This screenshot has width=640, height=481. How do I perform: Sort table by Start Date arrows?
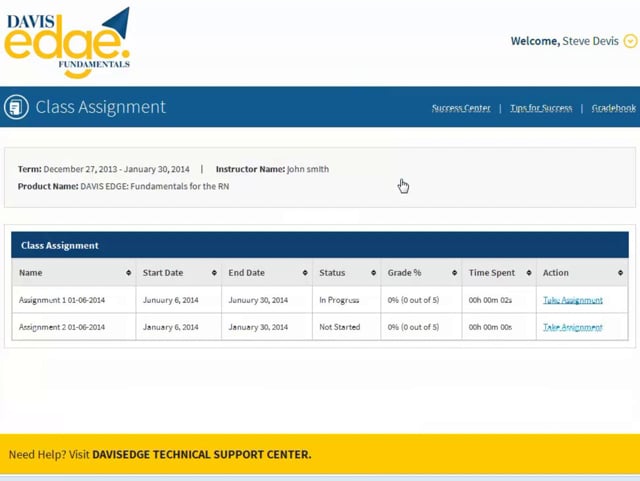pos(214,273)
